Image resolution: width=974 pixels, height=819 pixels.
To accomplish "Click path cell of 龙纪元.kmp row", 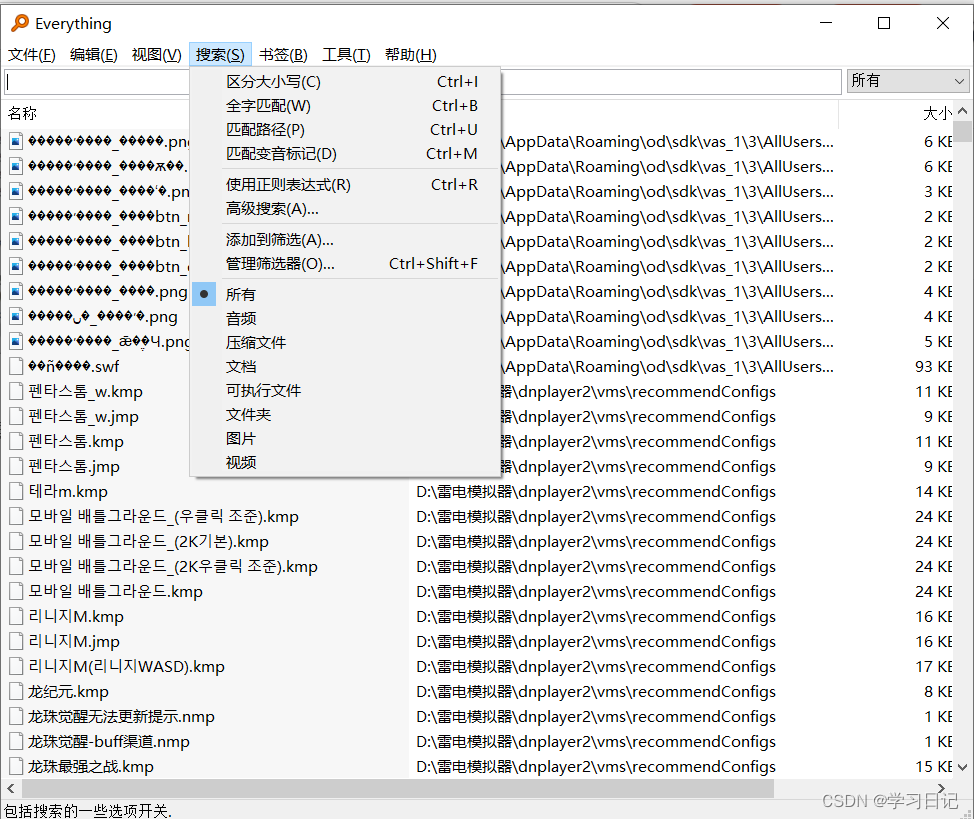I will click(x=596, y=692).
